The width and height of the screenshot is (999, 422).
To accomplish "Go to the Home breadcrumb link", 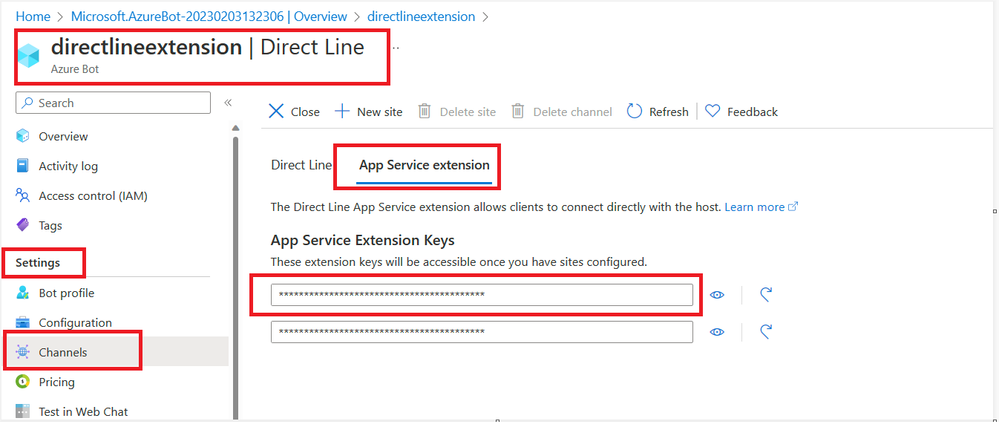I will (x=32, y=17).
